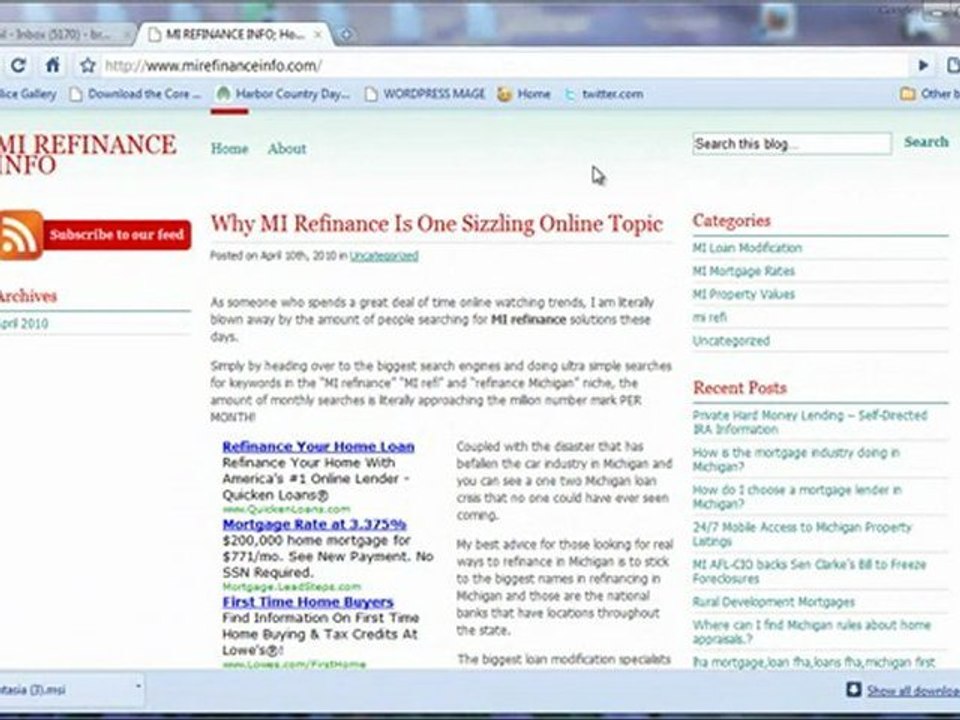Open How do I choose a mortgage lender post
Image resolution: width=960 pixels, height=720 pixels.
pyautogui.click(x=797, y=497)
